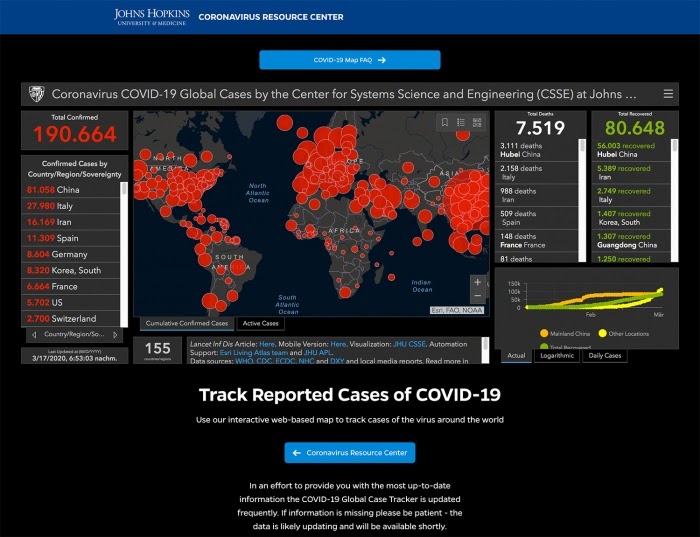The height and width of the screenshot is (537, 700).
Task: Open the dashboard hamburger menu
Action: point(668,94)
